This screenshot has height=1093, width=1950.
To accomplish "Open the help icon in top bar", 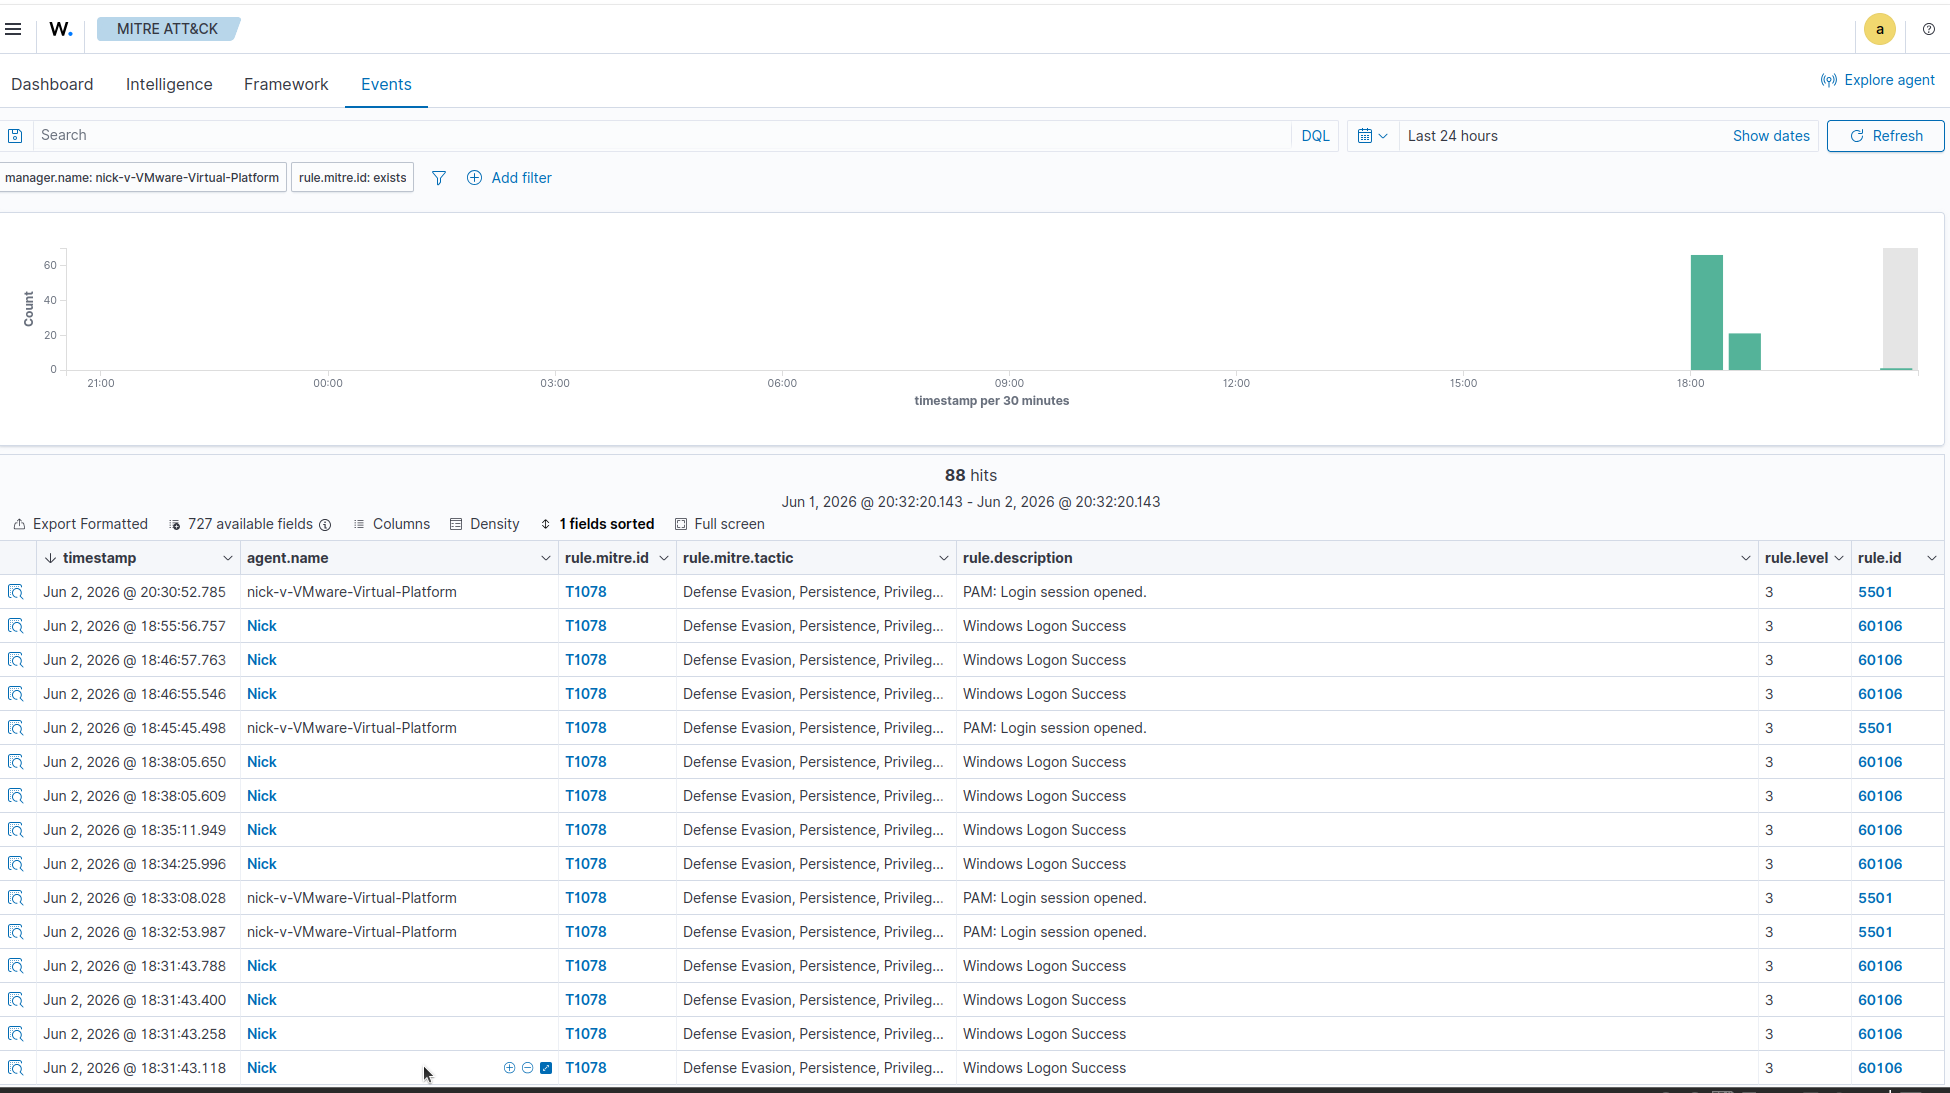I will pyautogui.click(x=1929, y=29).
